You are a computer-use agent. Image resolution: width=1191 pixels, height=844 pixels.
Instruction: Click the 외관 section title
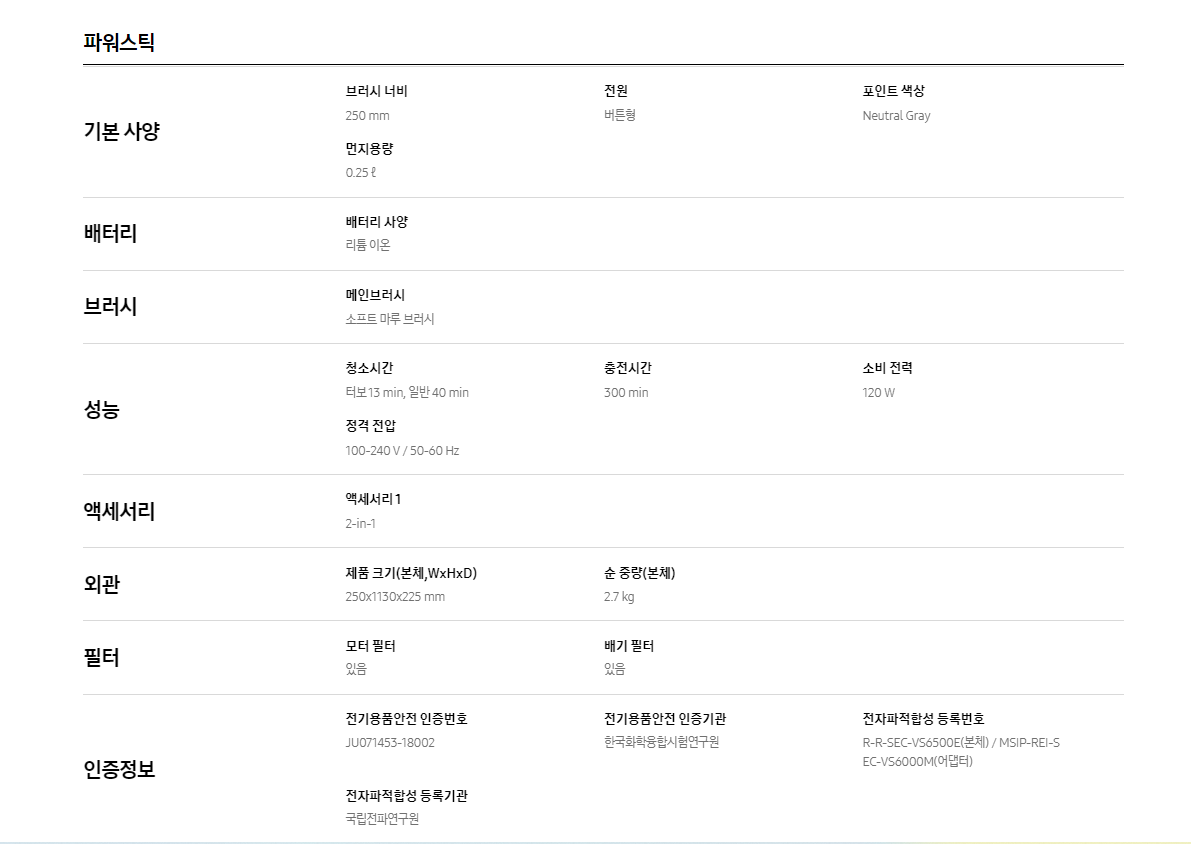click(x=102, y=584)
